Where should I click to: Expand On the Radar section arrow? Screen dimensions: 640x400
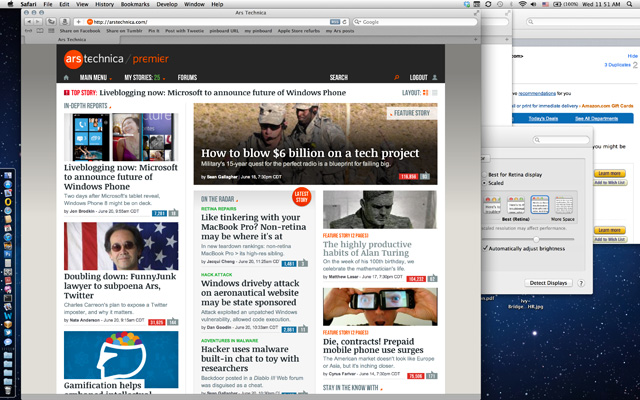[237, 200]
